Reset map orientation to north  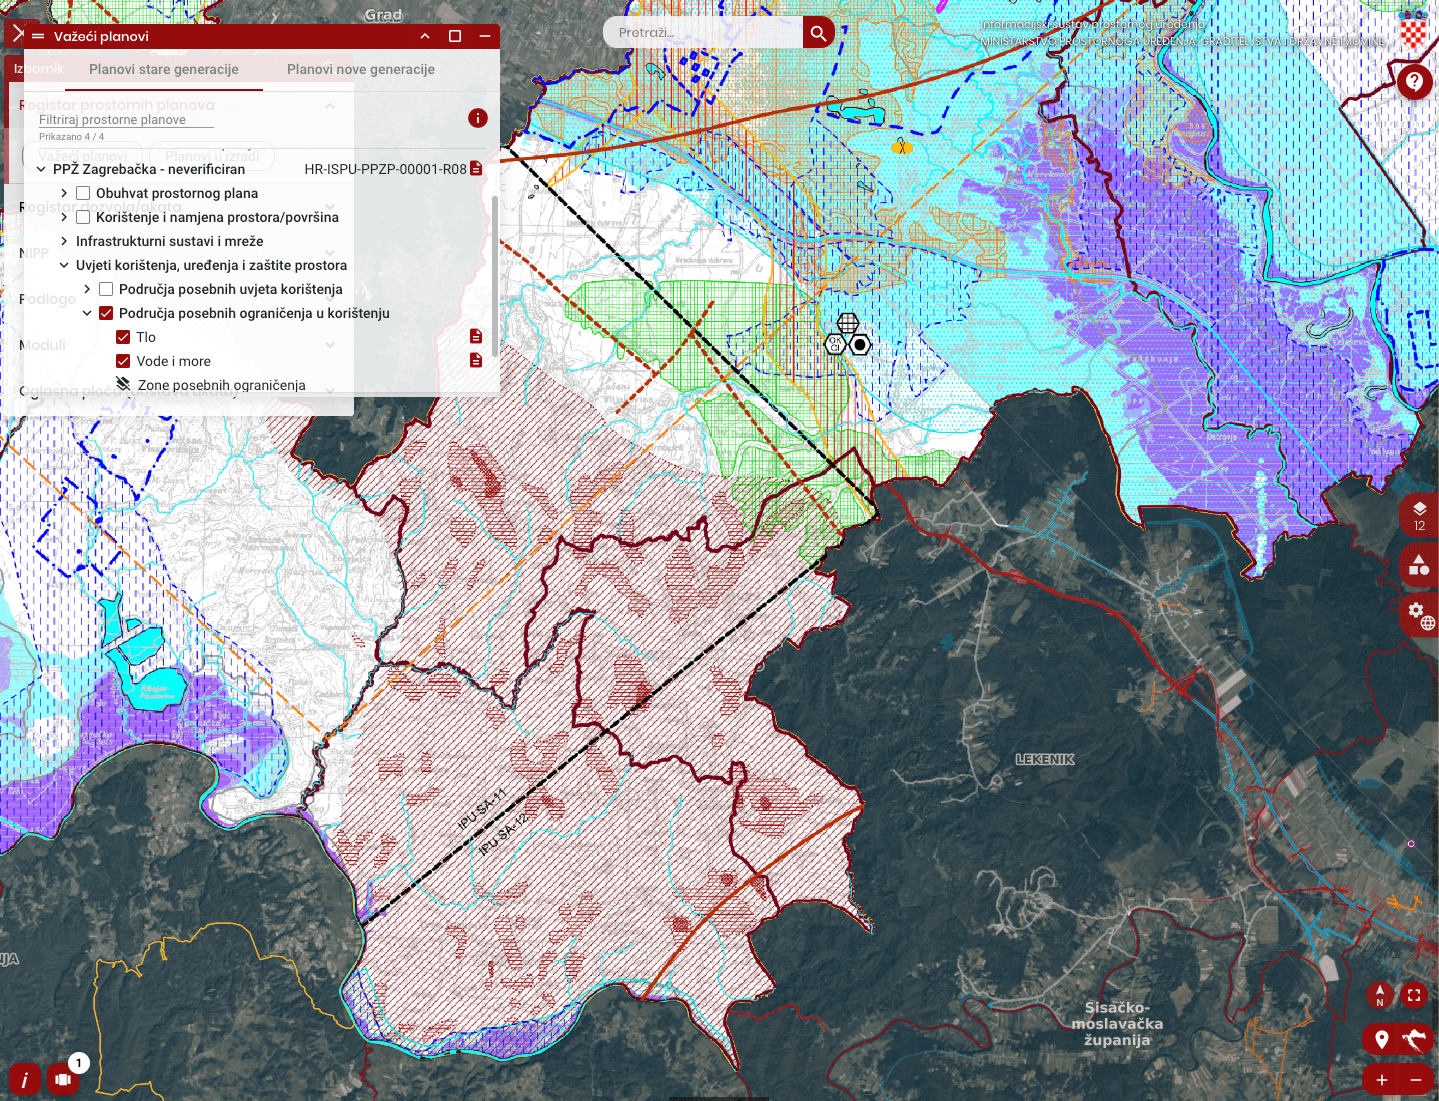[1380, 995]
